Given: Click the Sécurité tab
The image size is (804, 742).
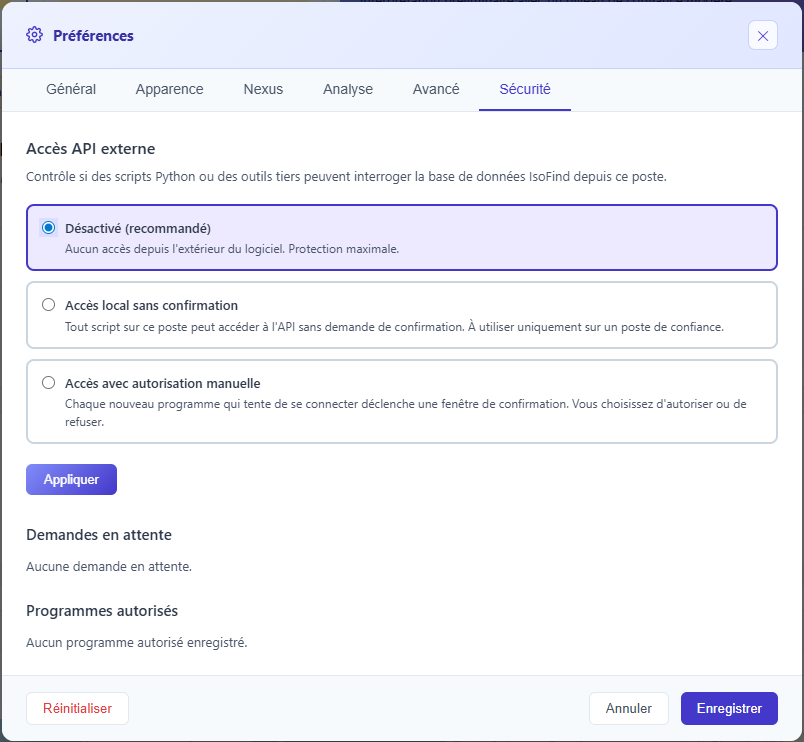Looking at the screenshot, I should pos(525,89).
